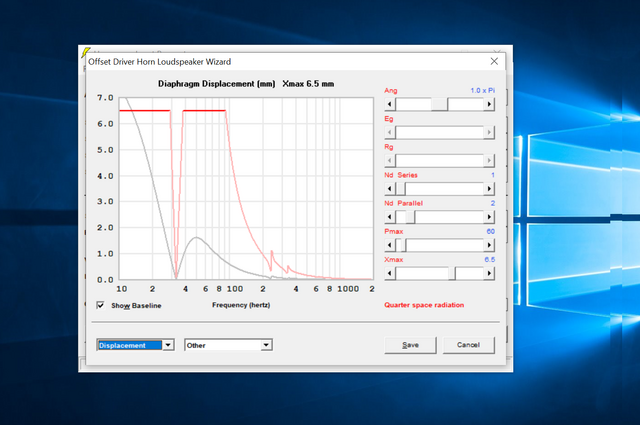The height and width of the screenshot is (425, 640).
Task: Click the Nd Parallel slider thumb
Action: (410, 217)
